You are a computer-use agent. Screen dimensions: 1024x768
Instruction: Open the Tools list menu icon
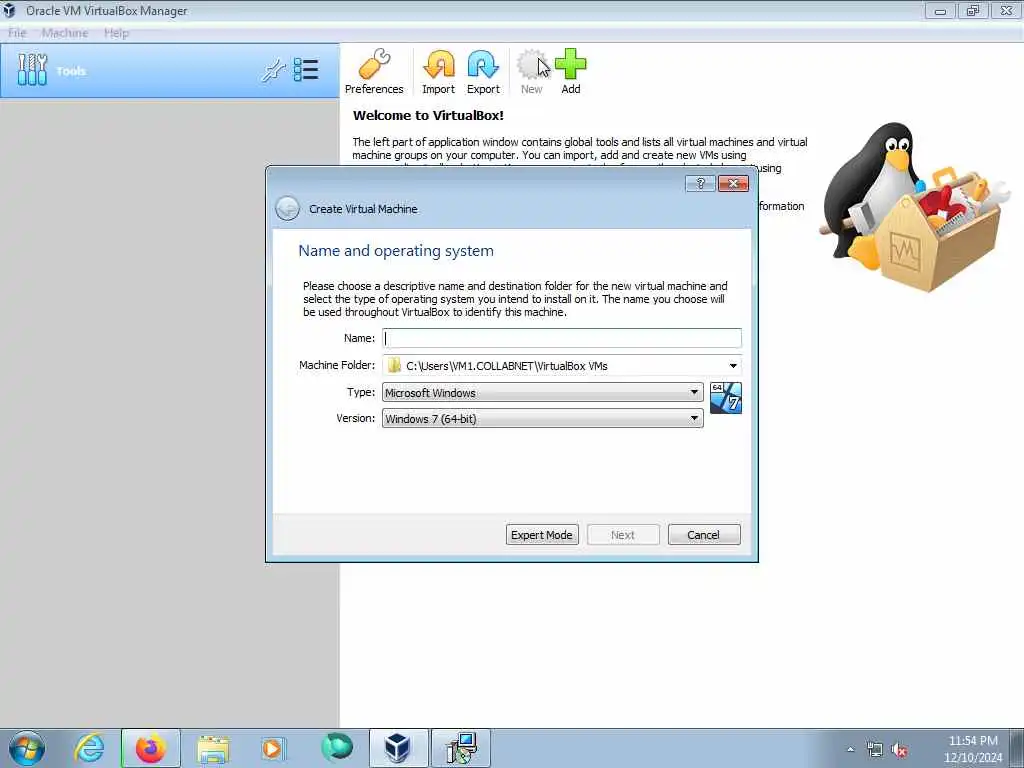coord(306,70)
